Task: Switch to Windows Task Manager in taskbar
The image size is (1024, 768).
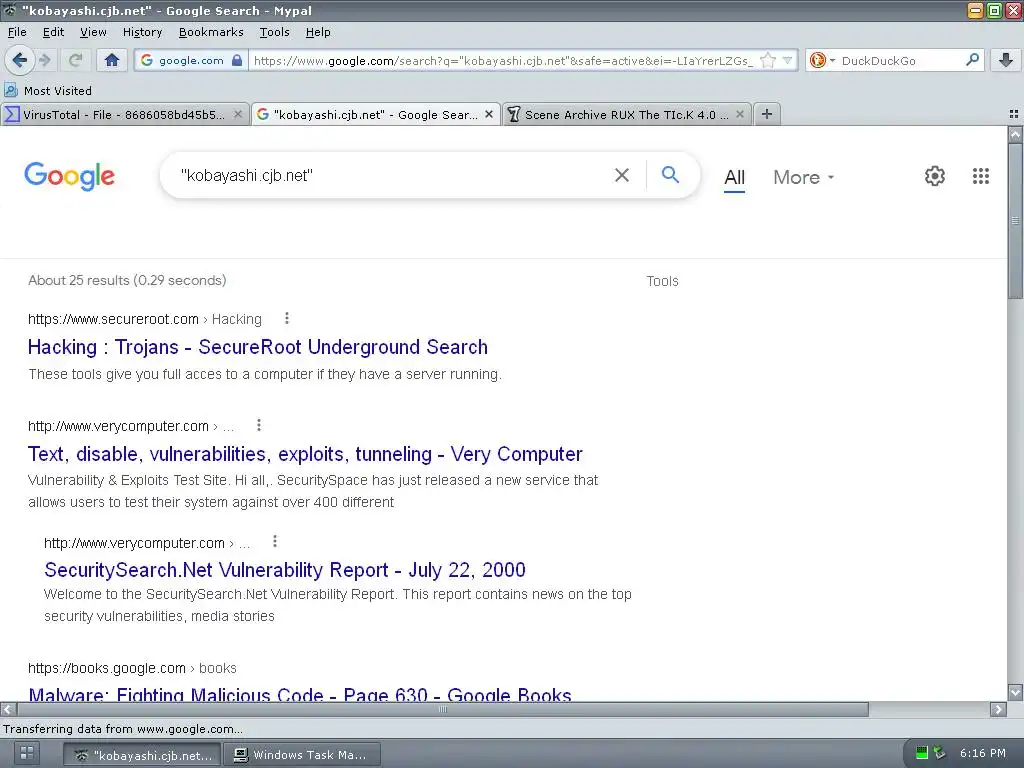Action: click(x=302, y=755)
